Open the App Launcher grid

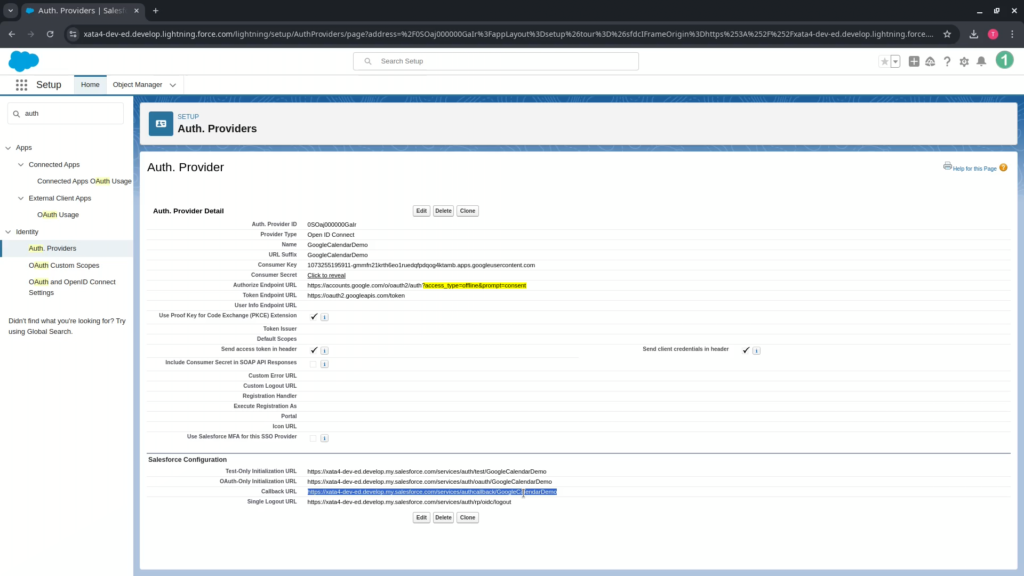22,85
